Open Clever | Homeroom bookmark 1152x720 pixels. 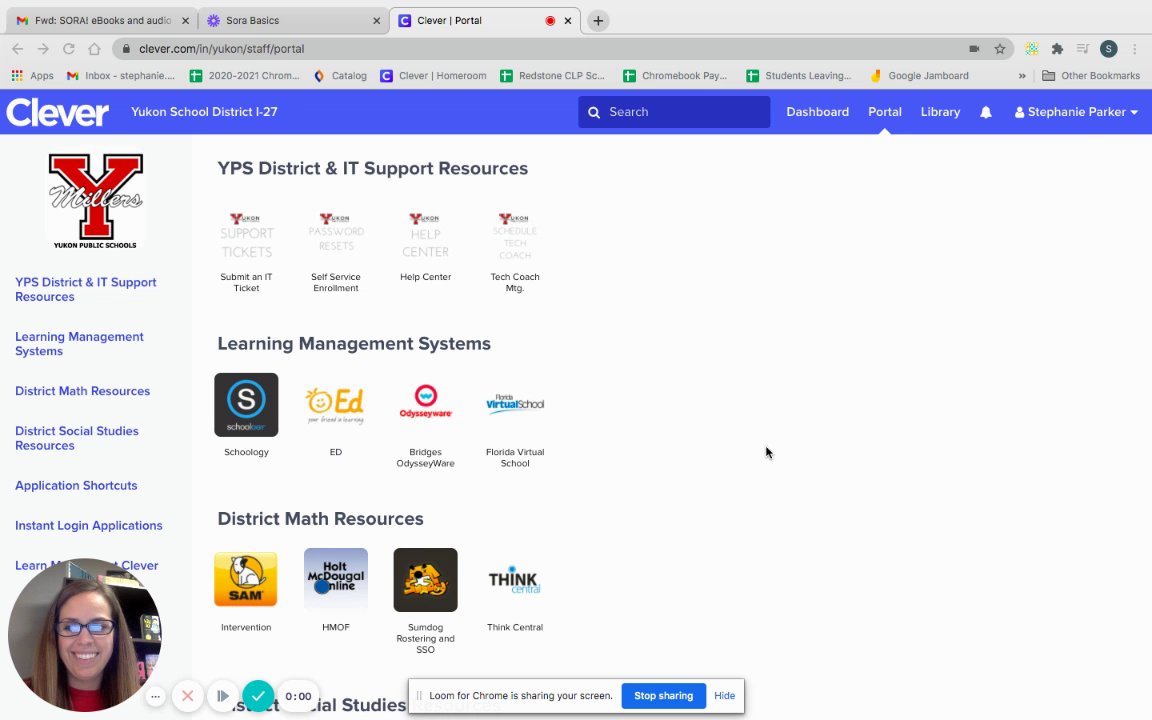(x=433, y=76)
